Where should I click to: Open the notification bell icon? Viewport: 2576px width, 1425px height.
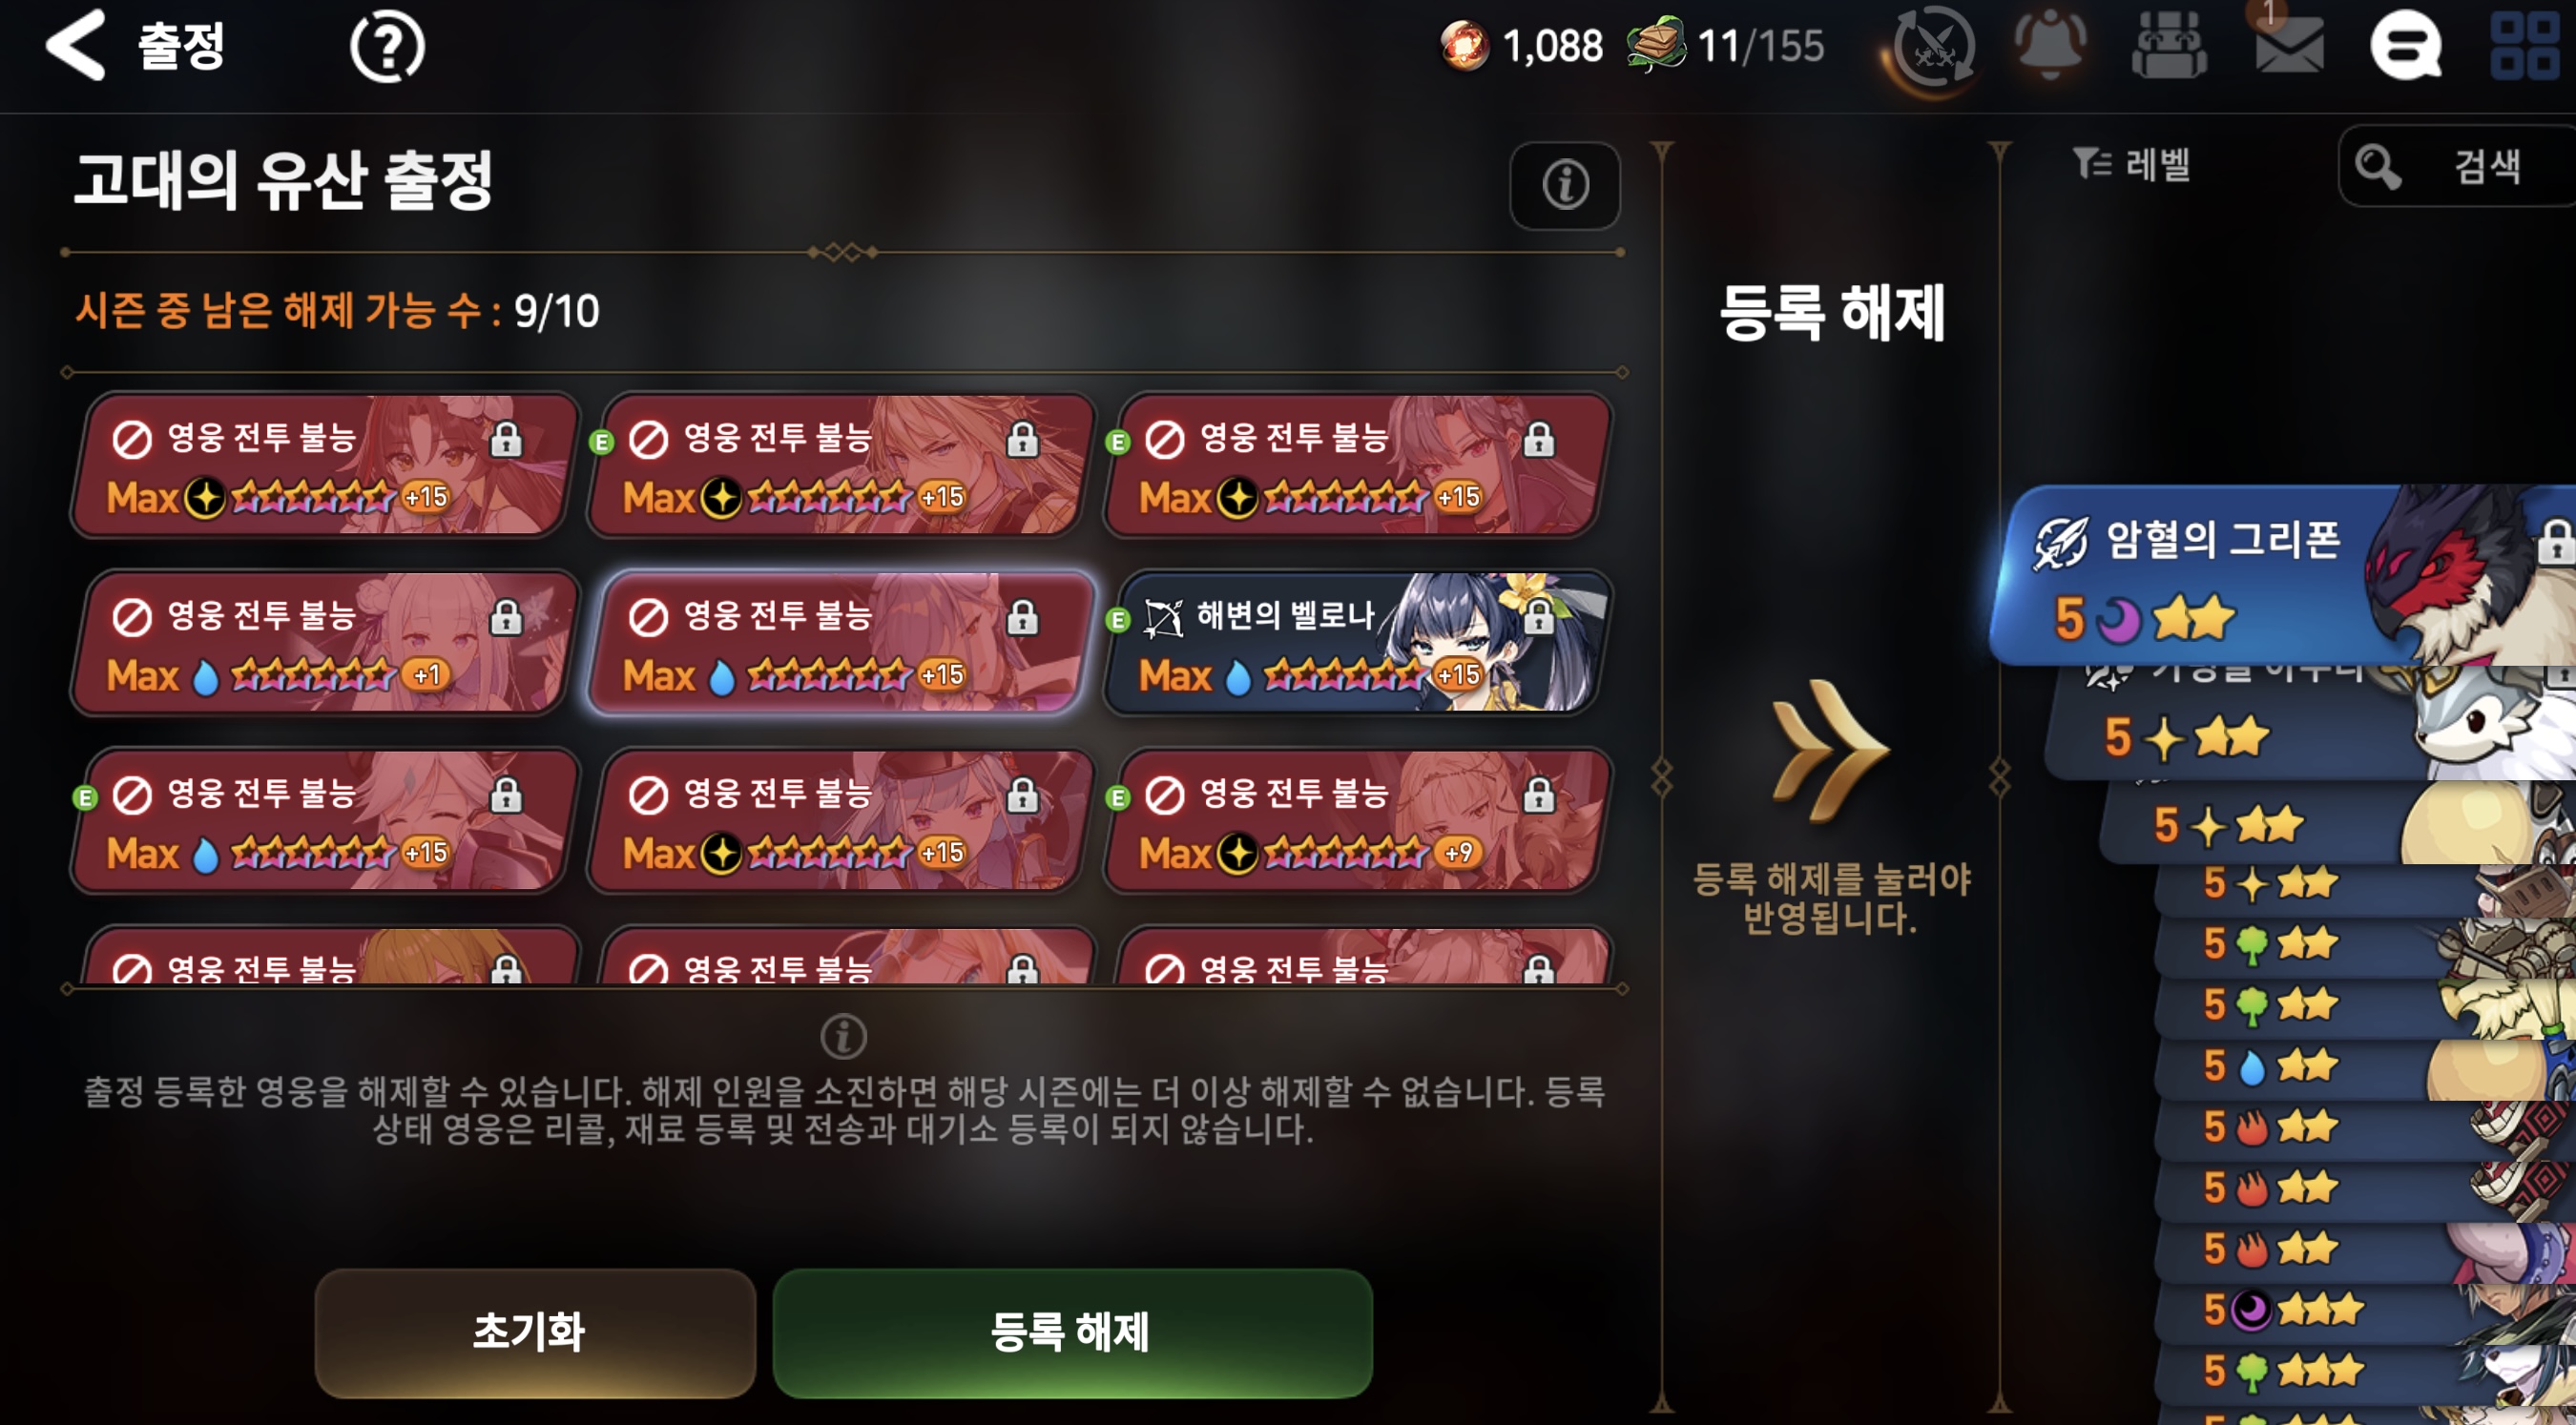[2049, 45]
